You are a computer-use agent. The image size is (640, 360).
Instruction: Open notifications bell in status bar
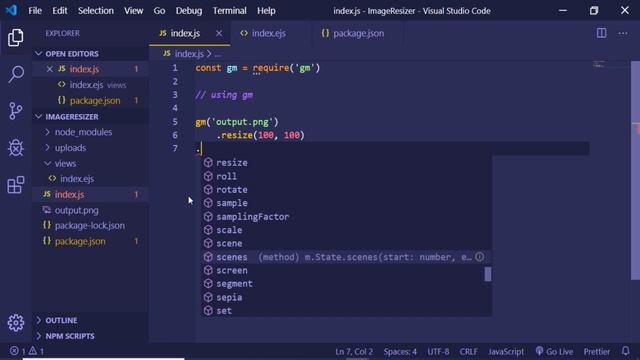pyautogui.click(x=625, y=351)
